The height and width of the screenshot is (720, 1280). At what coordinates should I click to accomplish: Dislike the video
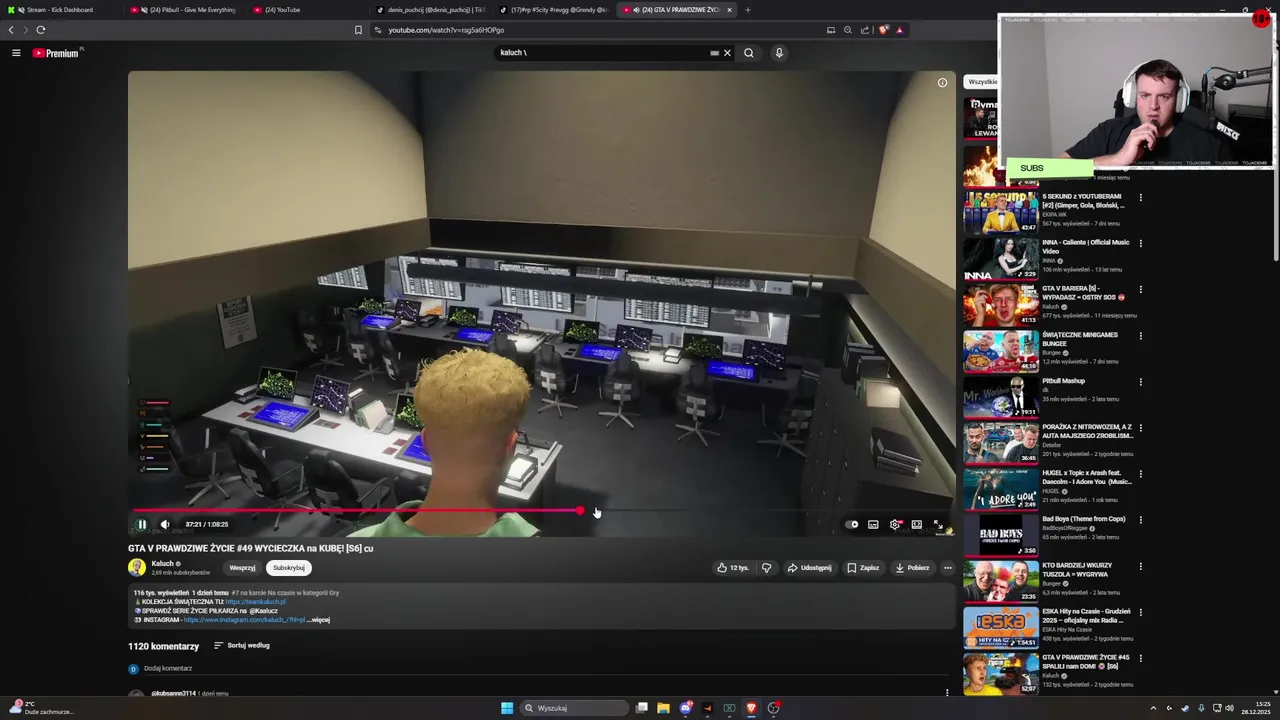767,568
